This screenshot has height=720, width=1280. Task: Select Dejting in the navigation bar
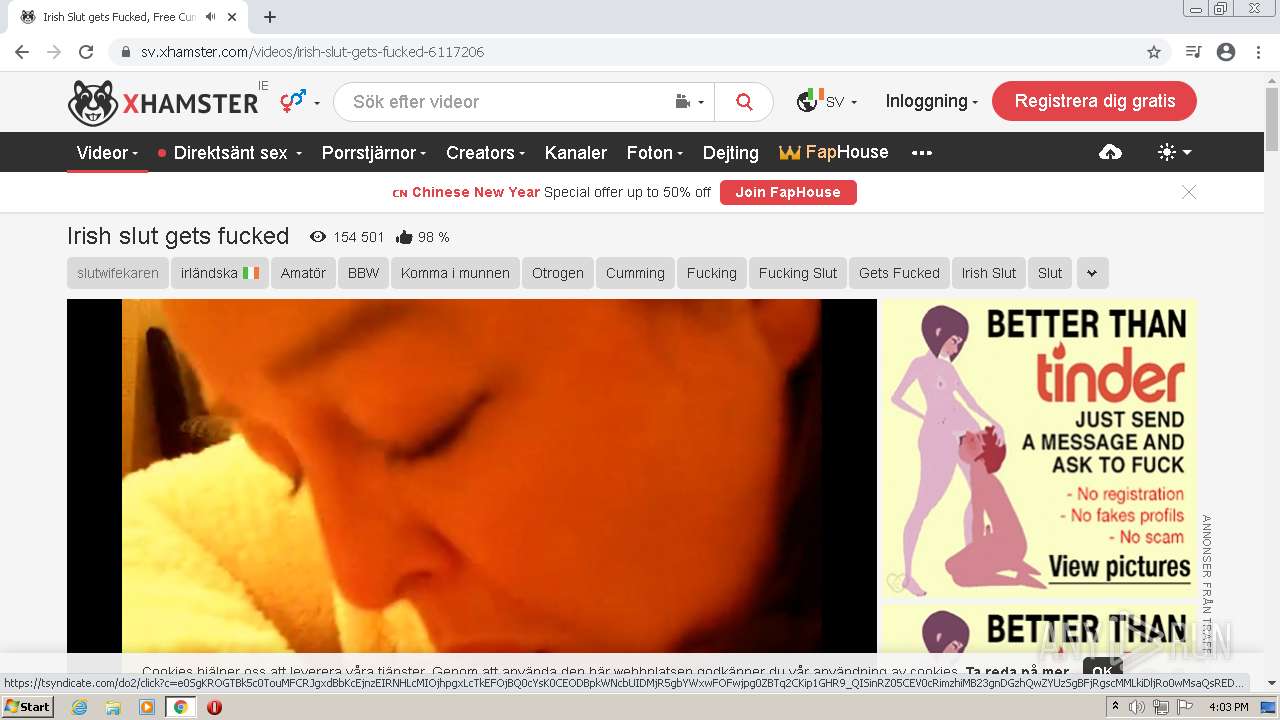(x=731, y=153)
